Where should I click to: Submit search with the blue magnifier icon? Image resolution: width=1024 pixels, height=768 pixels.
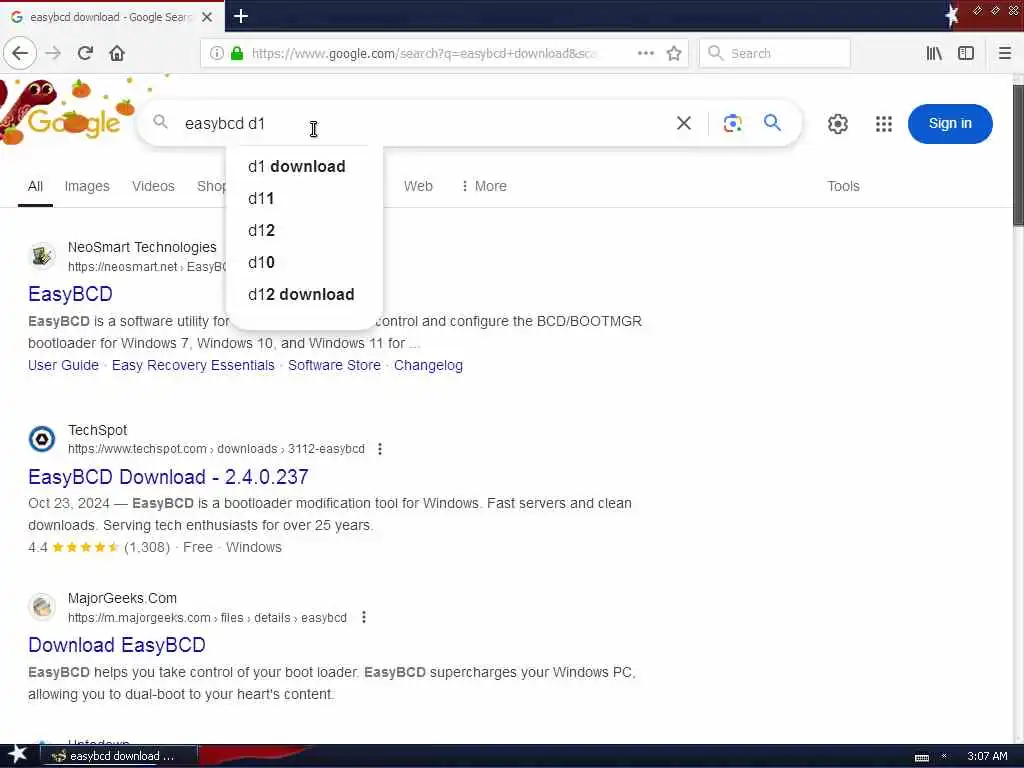pos(773,123)
